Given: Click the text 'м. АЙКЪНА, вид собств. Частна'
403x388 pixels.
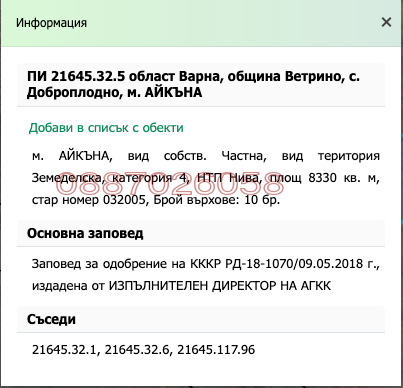Looking at the screenshot, I should click(149, 156).
